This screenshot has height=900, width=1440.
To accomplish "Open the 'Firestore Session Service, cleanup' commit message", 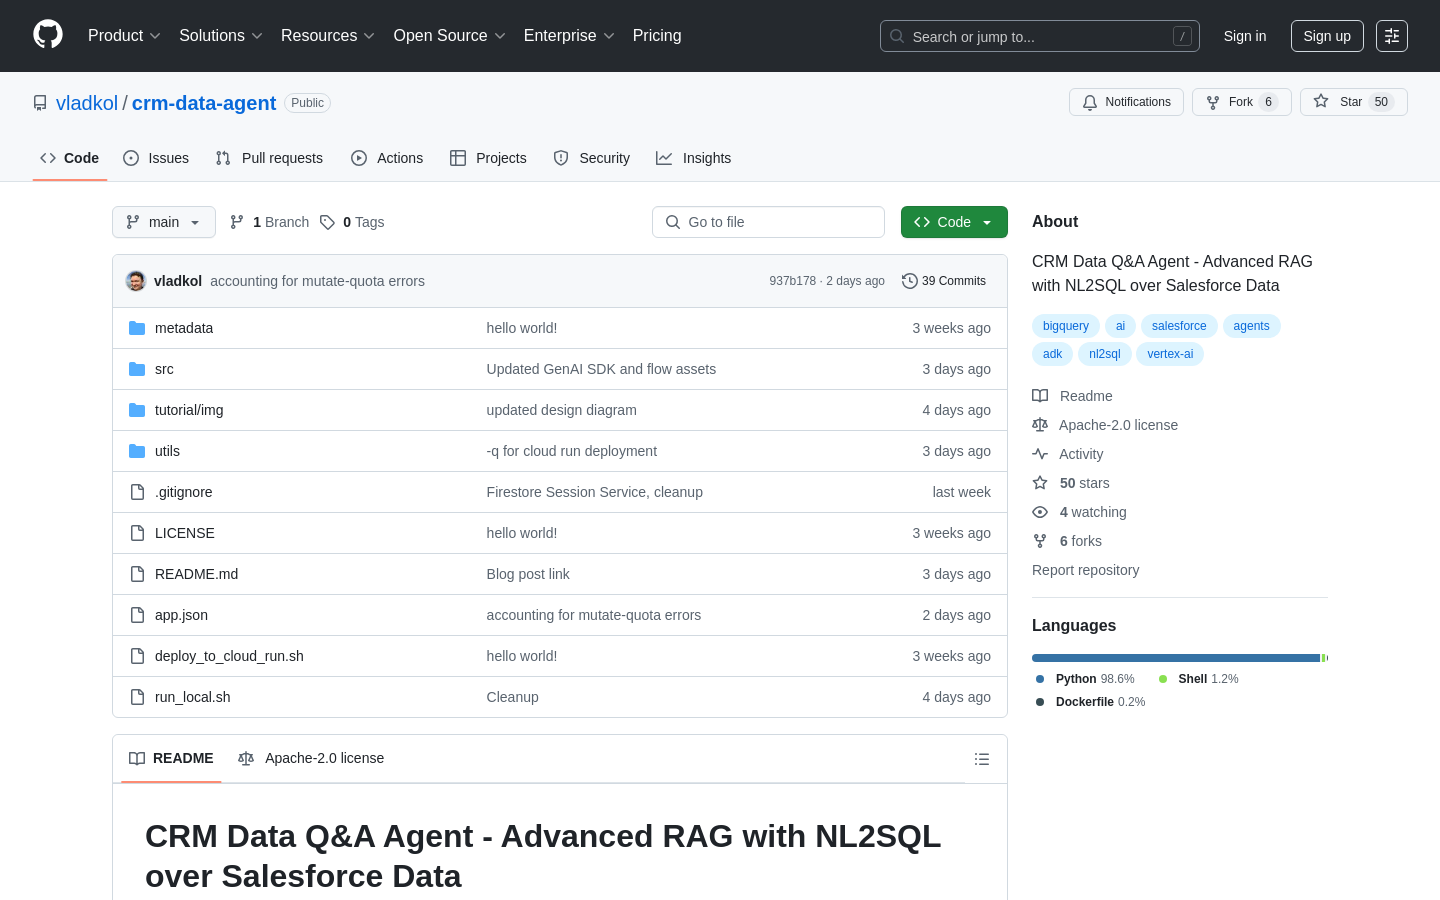I will [x=595, y=492].
